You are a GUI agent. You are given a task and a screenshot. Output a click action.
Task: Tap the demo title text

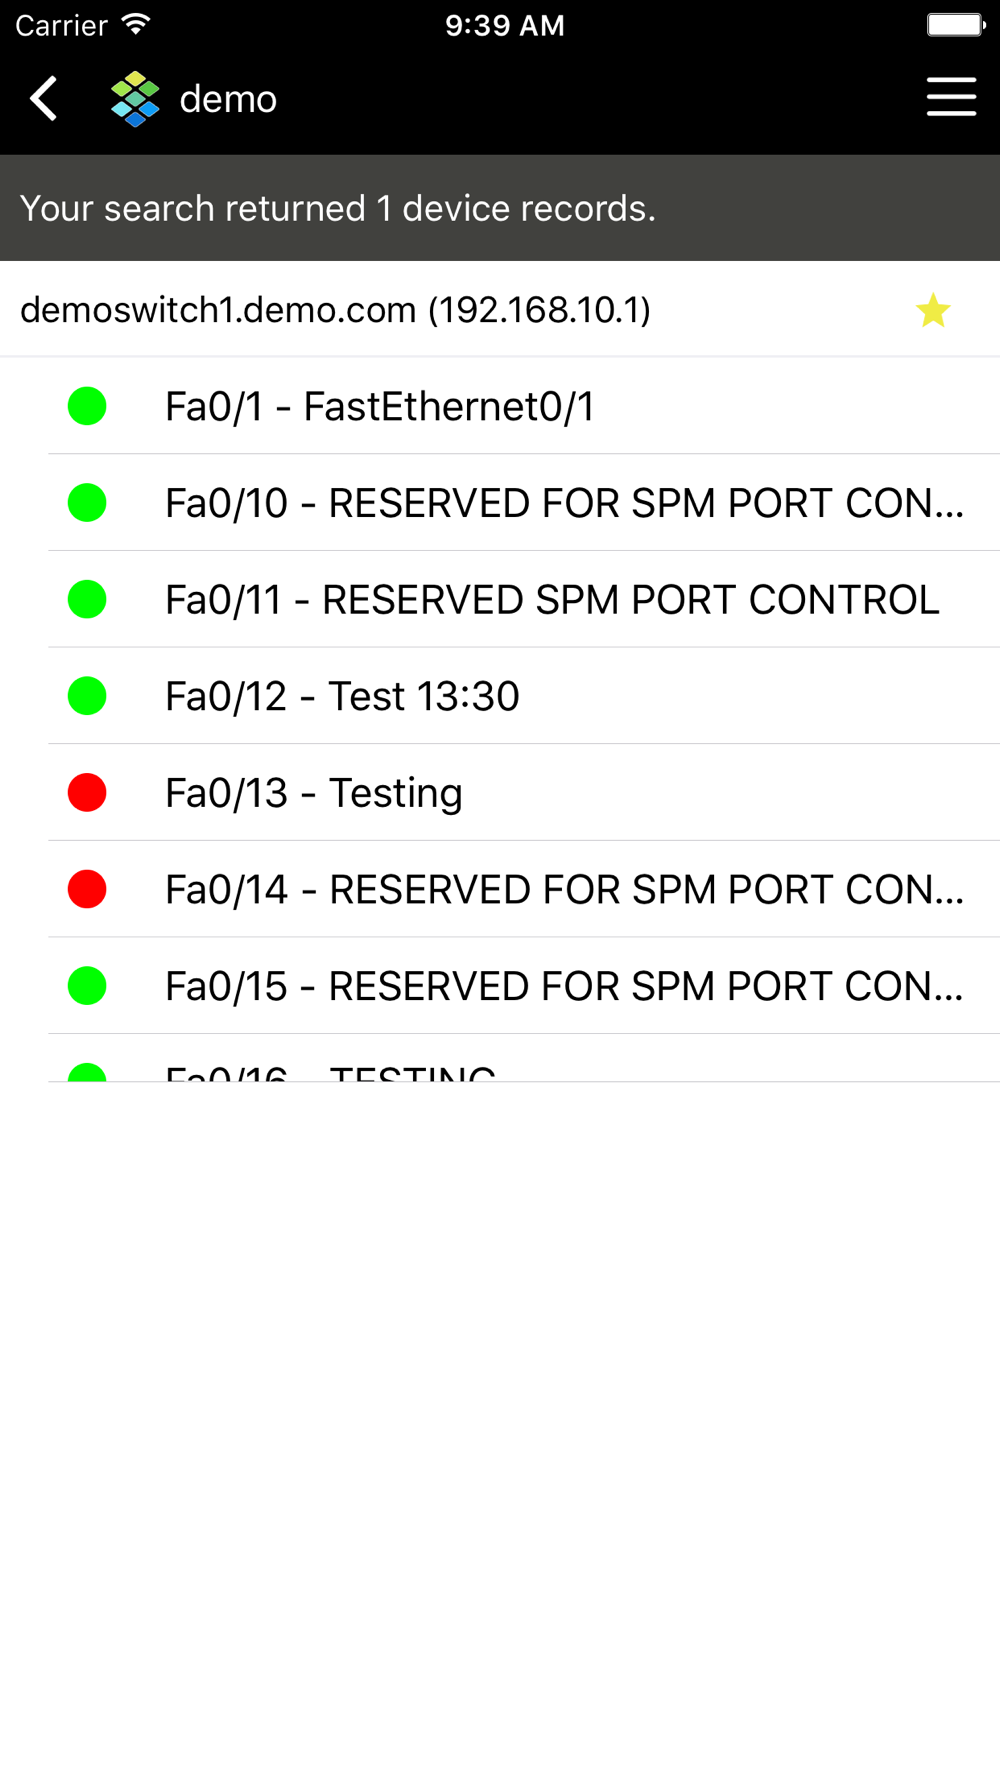point(228,99)
